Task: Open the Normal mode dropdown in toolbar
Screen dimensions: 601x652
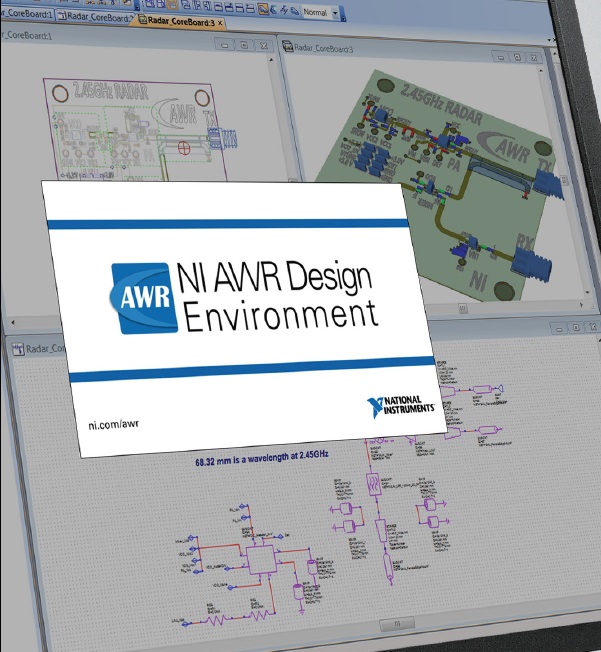Action: click(x=316, y=14)
